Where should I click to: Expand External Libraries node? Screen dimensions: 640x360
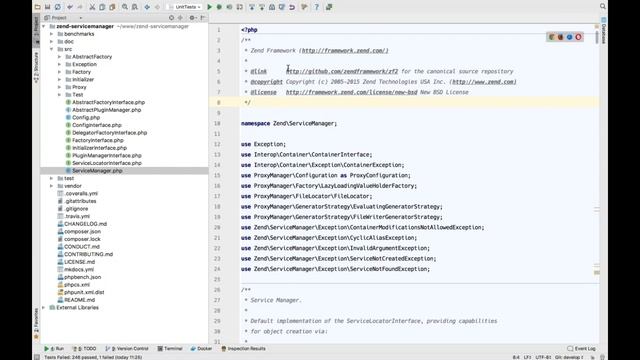coord(44,307)
